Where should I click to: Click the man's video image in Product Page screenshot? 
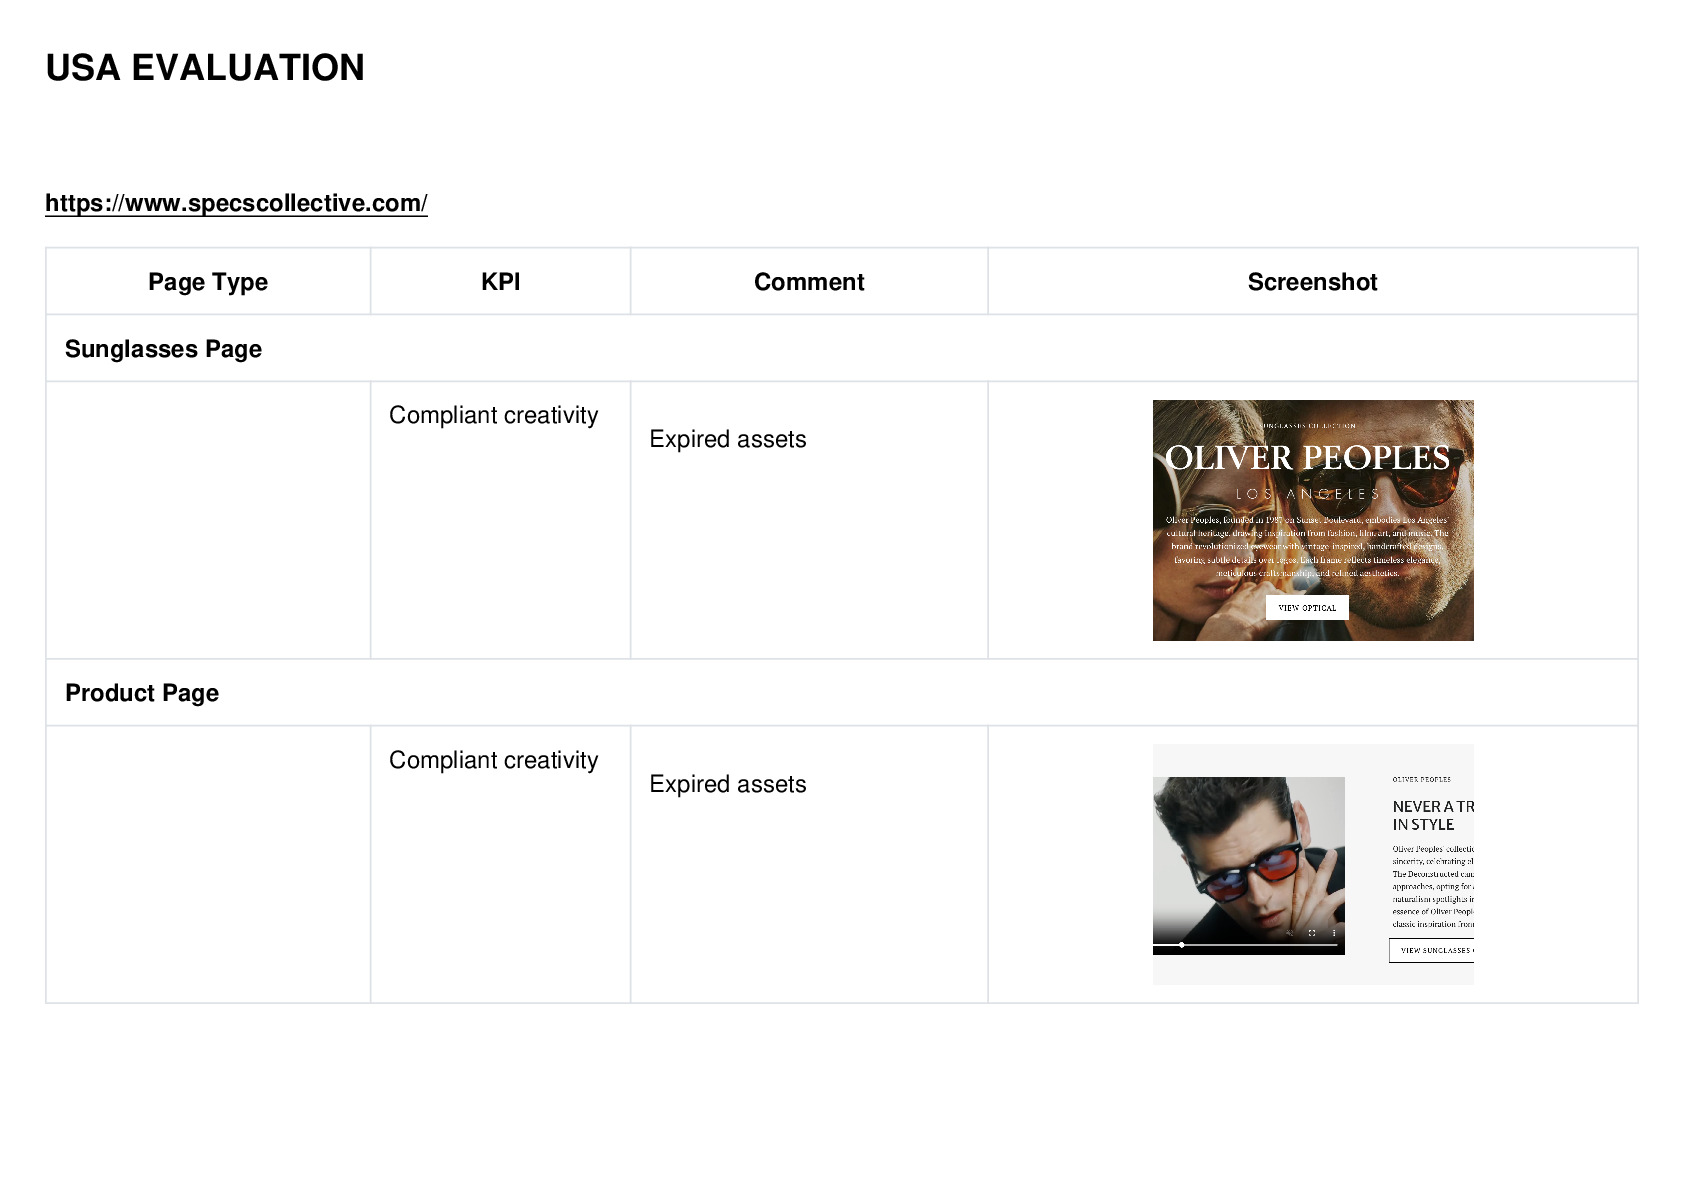[1249, 865]
